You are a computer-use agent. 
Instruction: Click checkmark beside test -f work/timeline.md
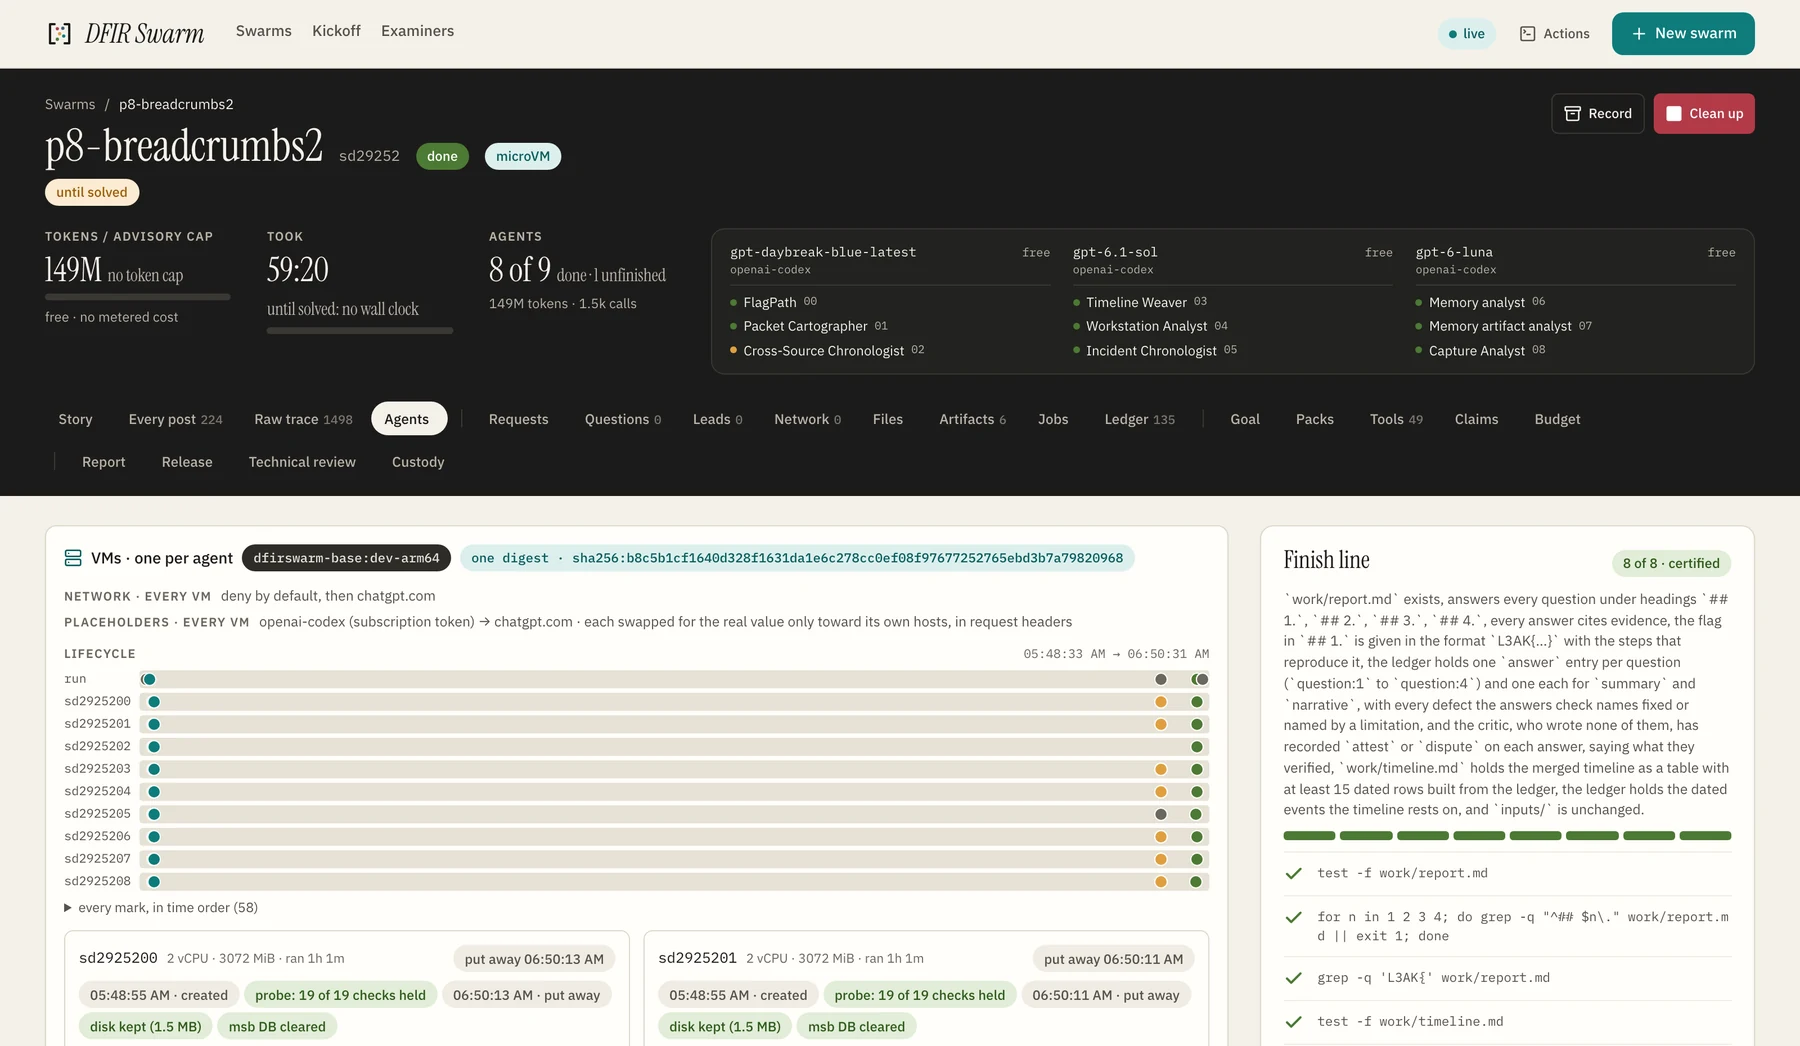pos(1293,1021)
